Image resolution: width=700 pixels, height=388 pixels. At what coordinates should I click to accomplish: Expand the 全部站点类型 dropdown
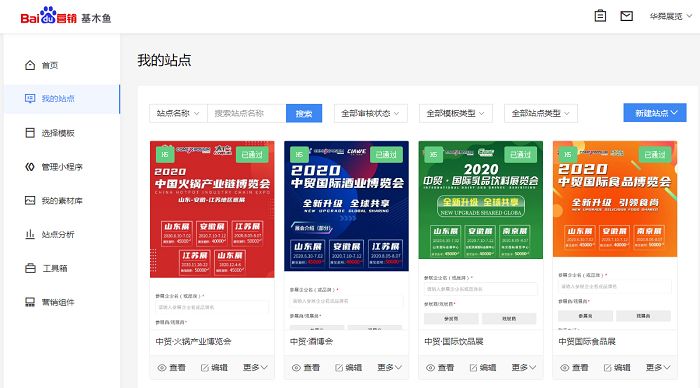click(x=541, y=113)
